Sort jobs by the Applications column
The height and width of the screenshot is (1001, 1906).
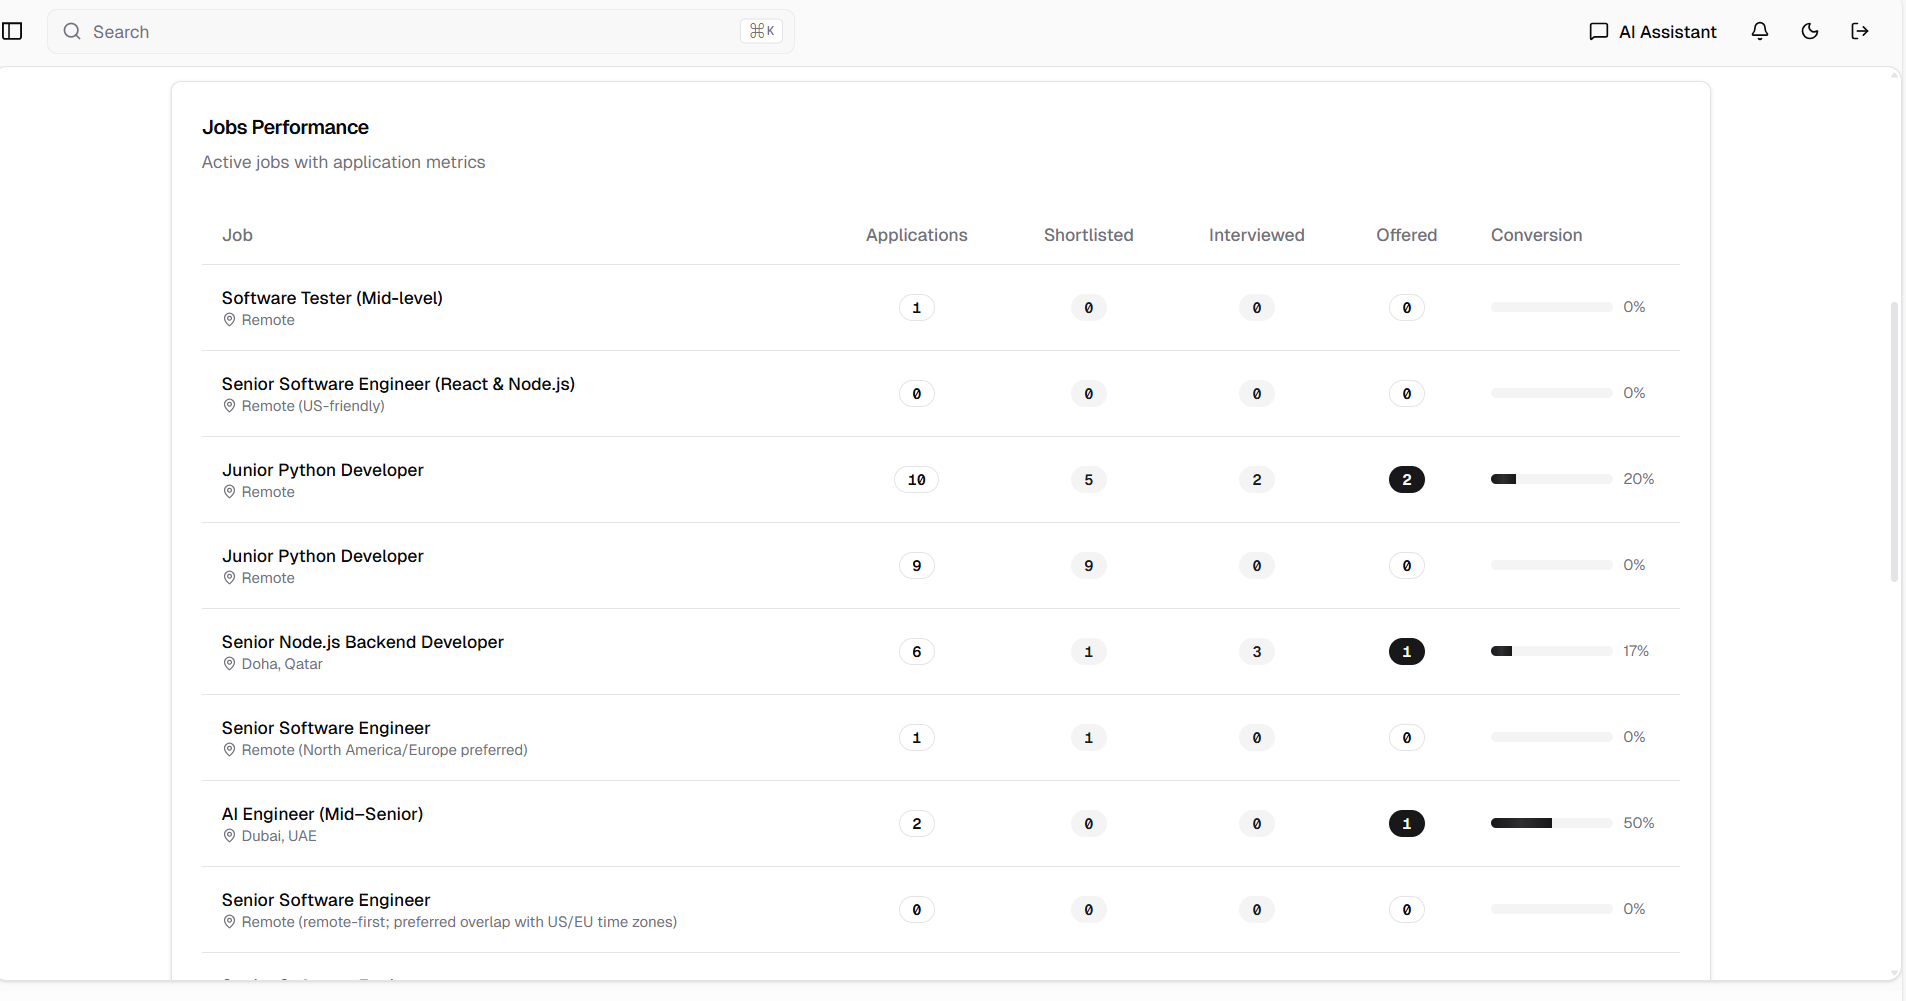[x=916, y=235]
